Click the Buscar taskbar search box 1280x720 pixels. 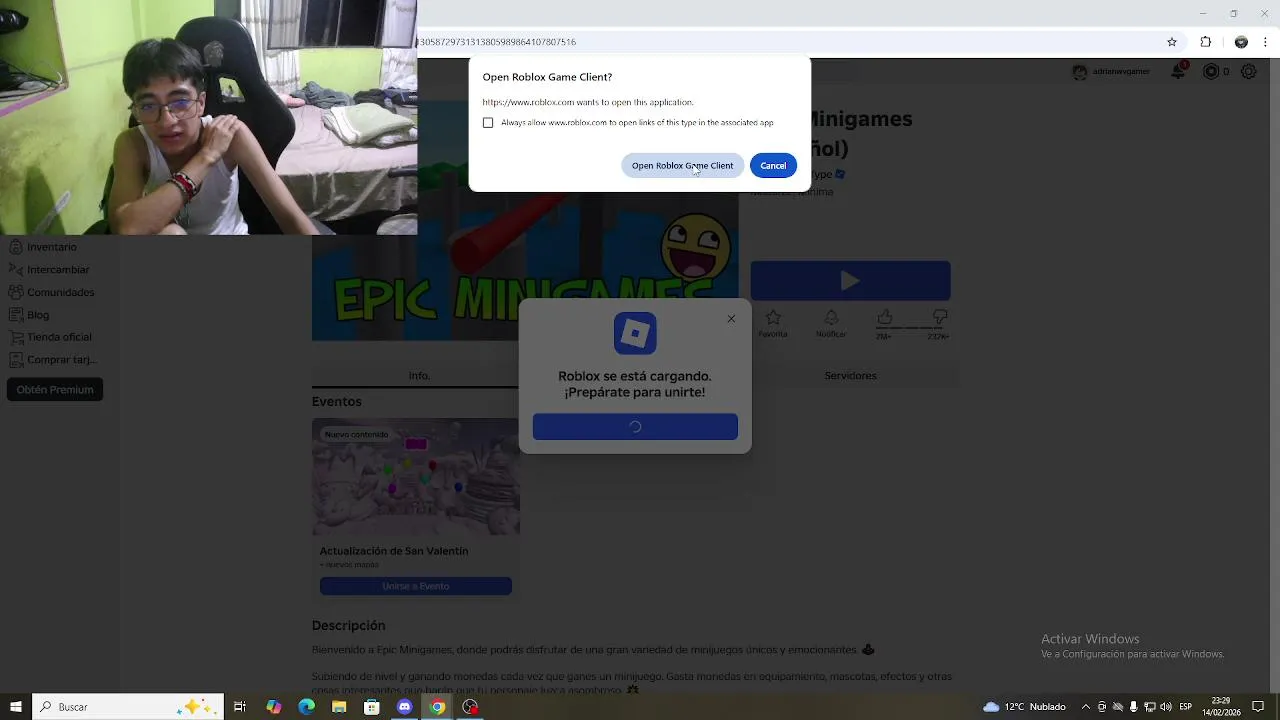tap(128, 707)
